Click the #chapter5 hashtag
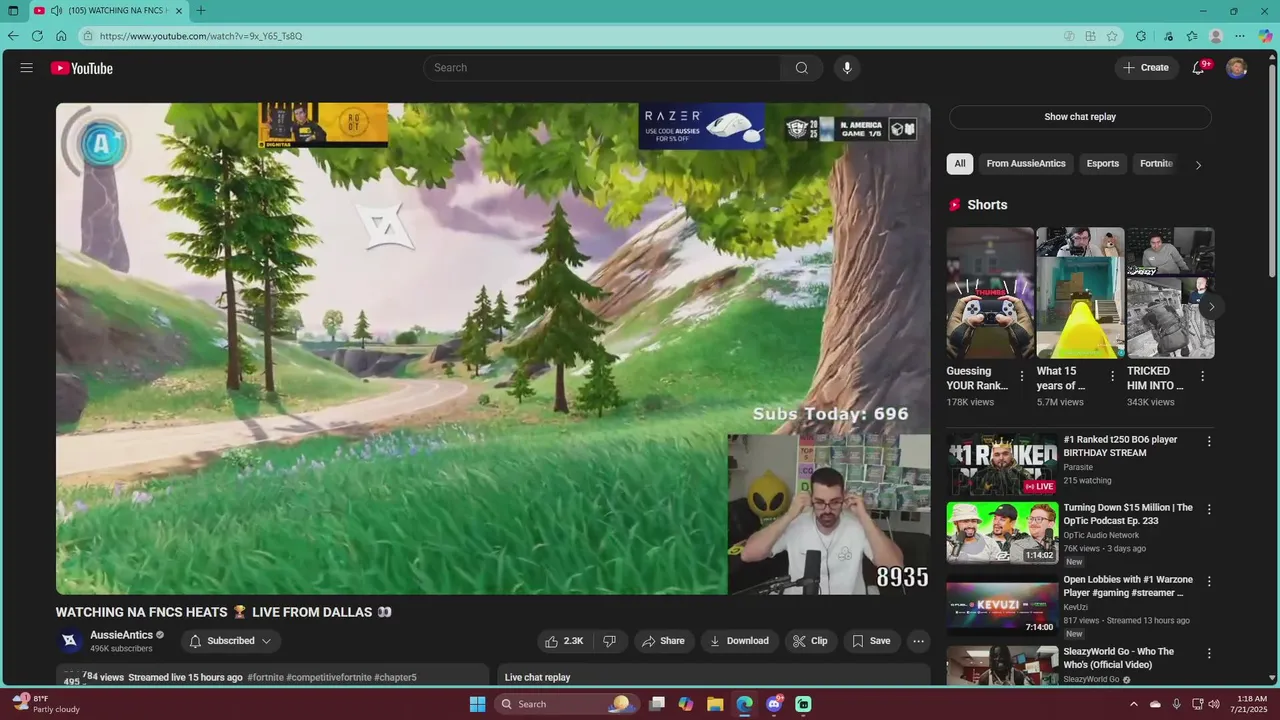The image size is (1280, 720). (x=395, y=677)
